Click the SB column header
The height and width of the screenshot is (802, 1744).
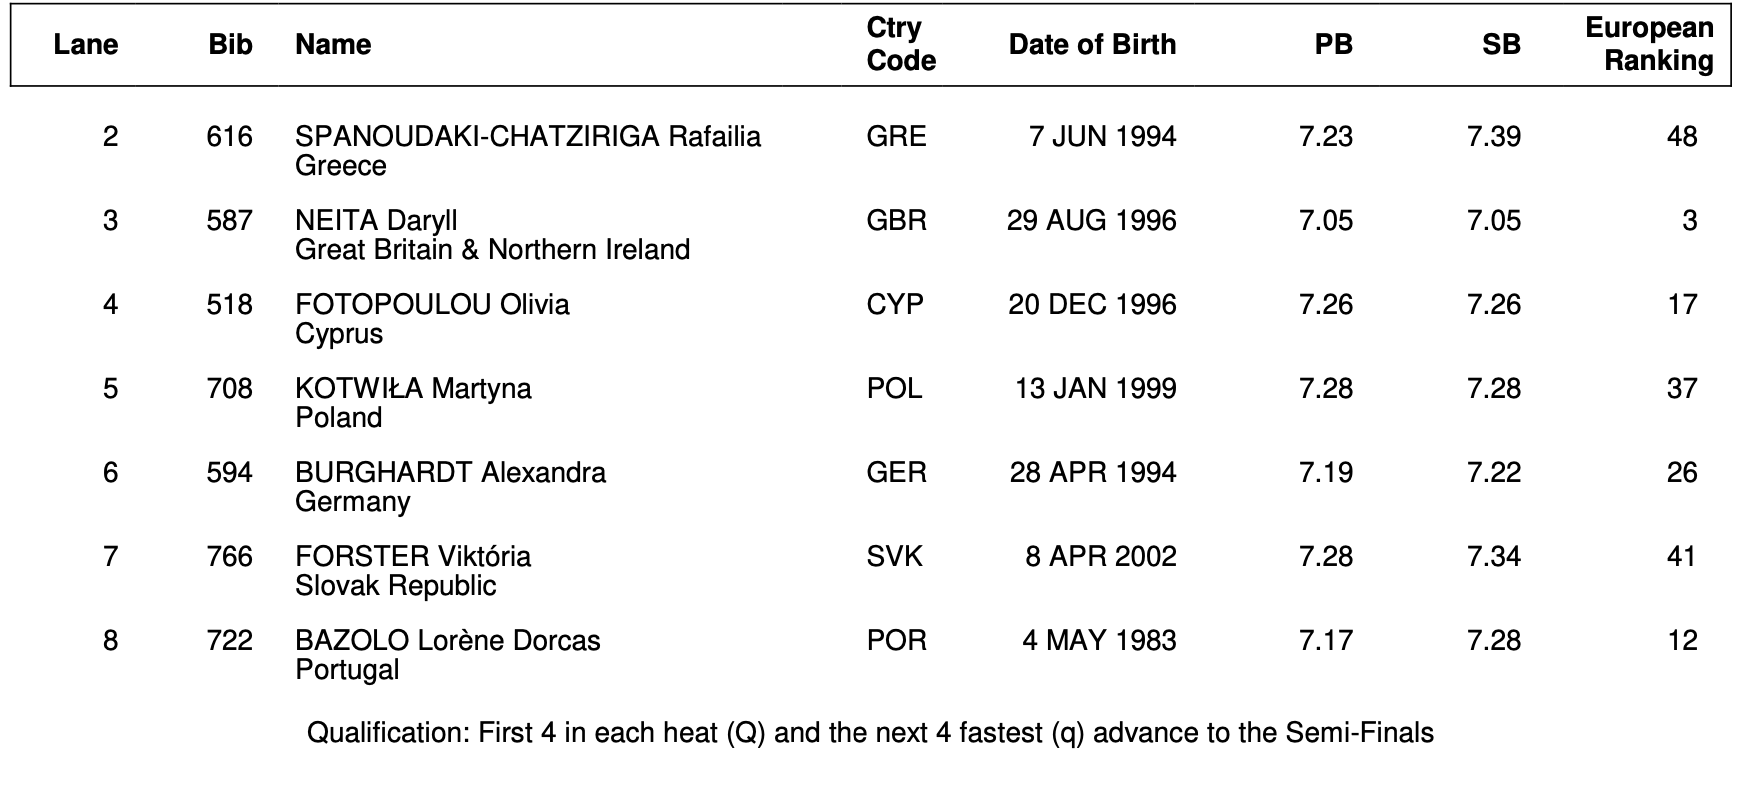click(1501, 45)
